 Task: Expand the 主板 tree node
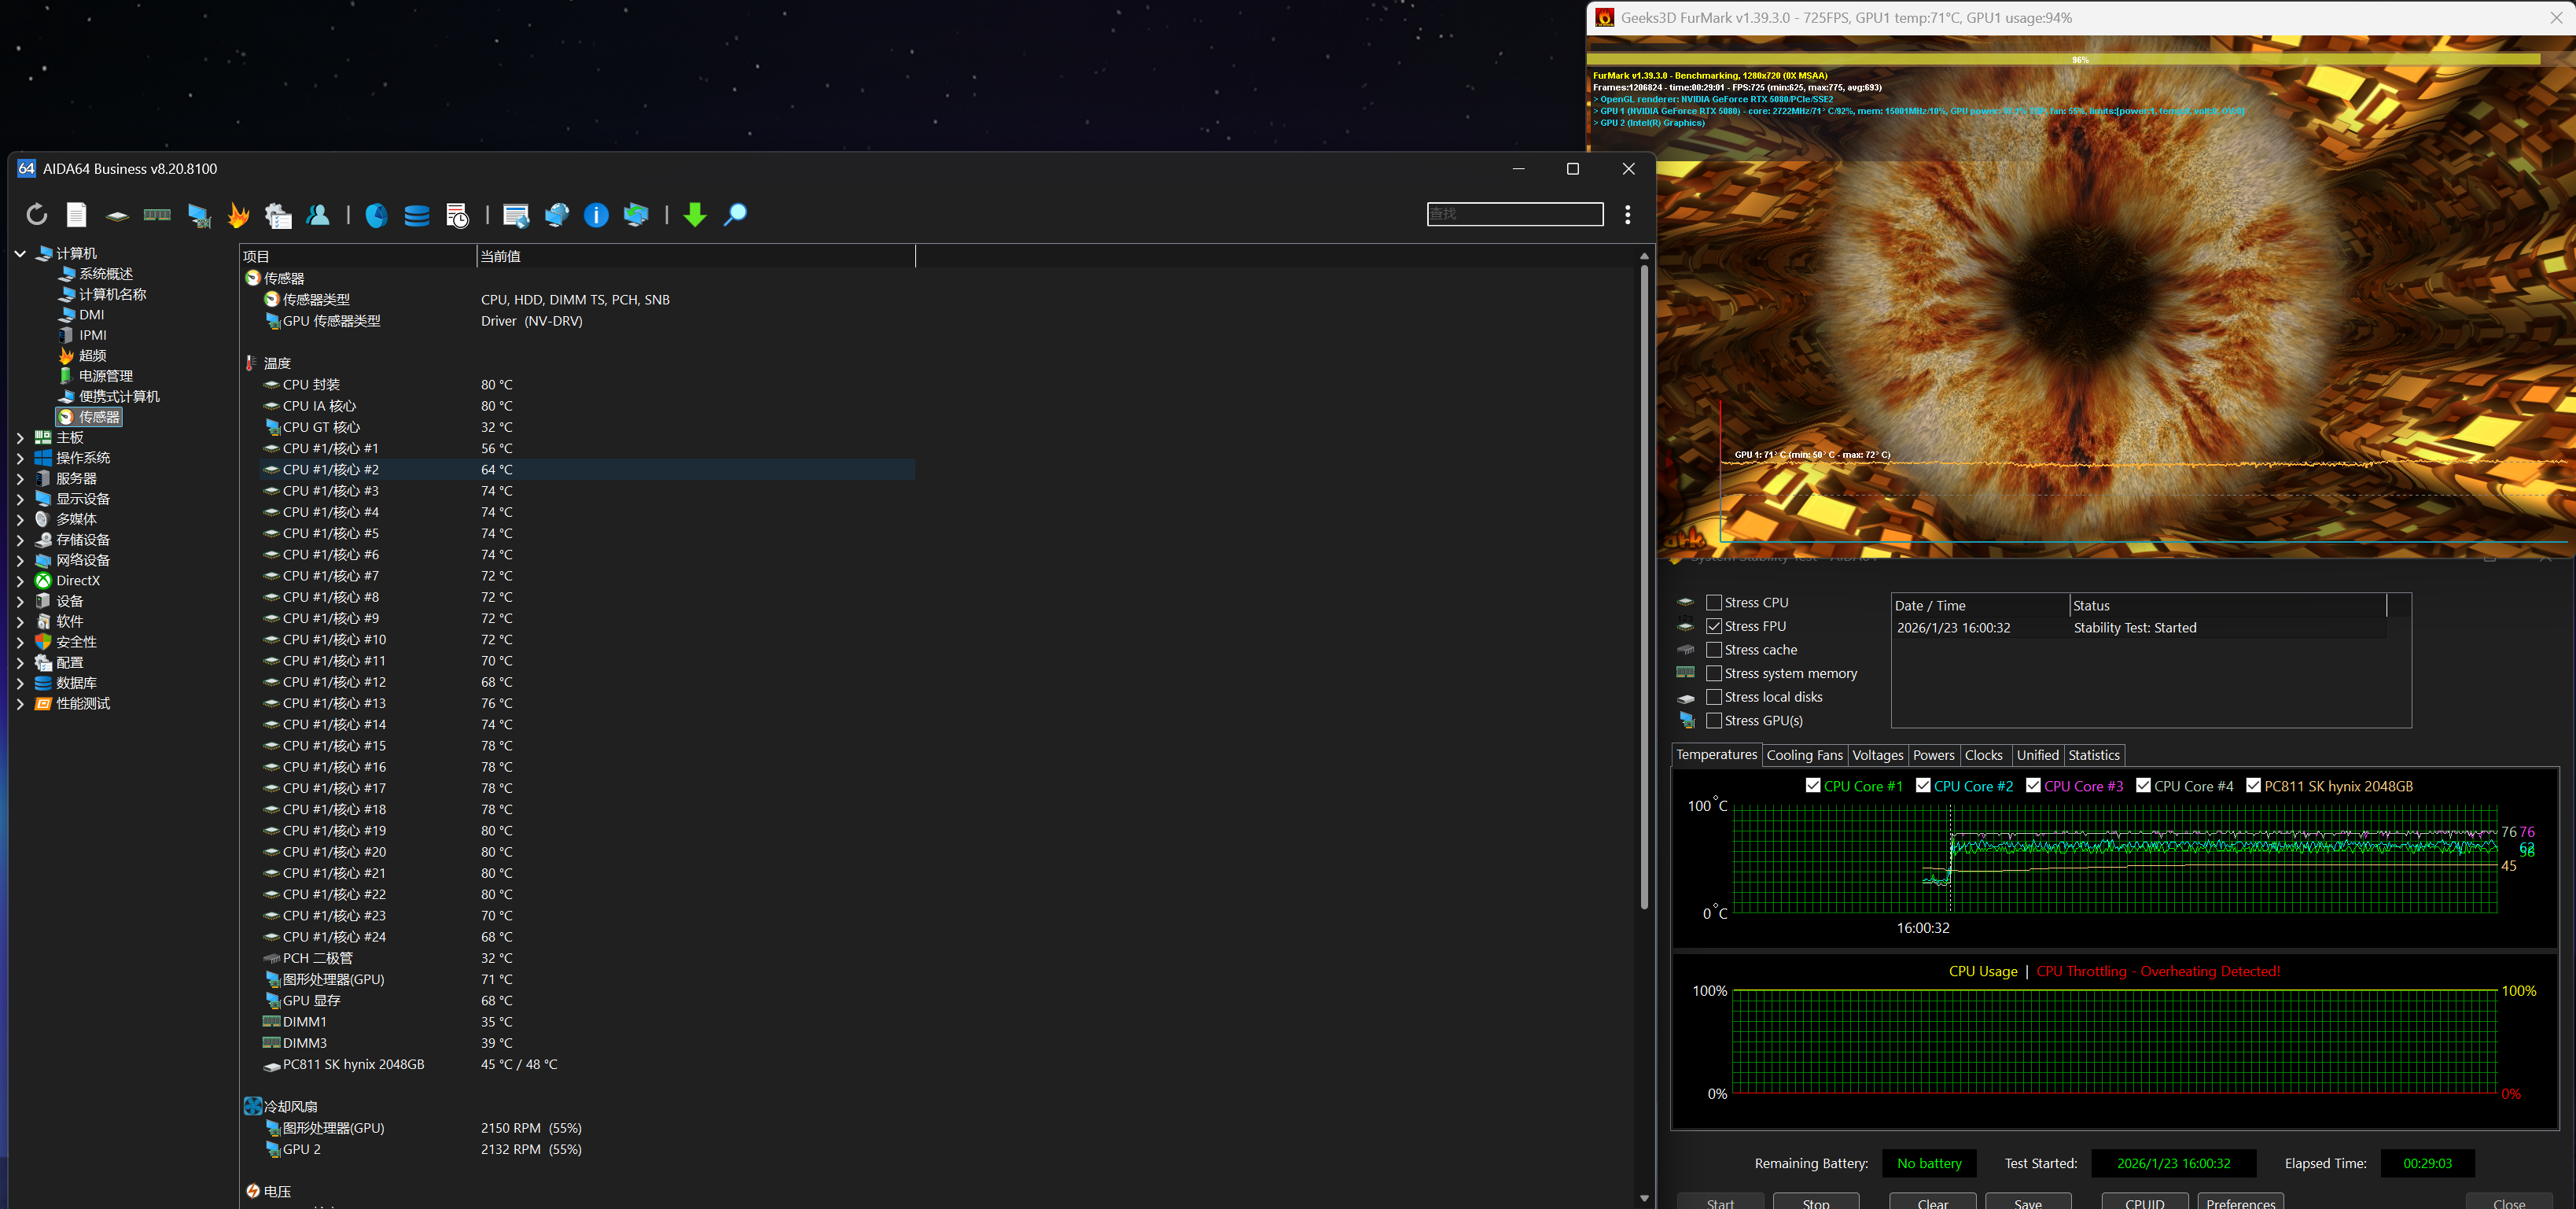(x=20, y=437)
